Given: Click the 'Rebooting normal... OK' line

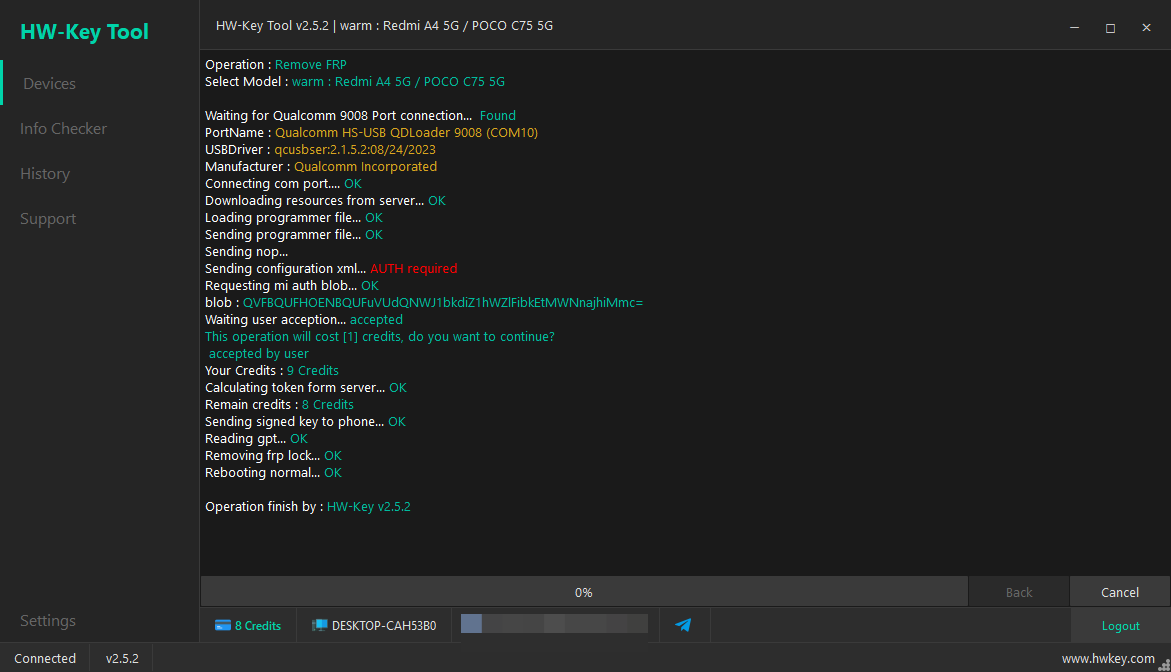Looking at the screenshot, I should click(x=273, y=473).
